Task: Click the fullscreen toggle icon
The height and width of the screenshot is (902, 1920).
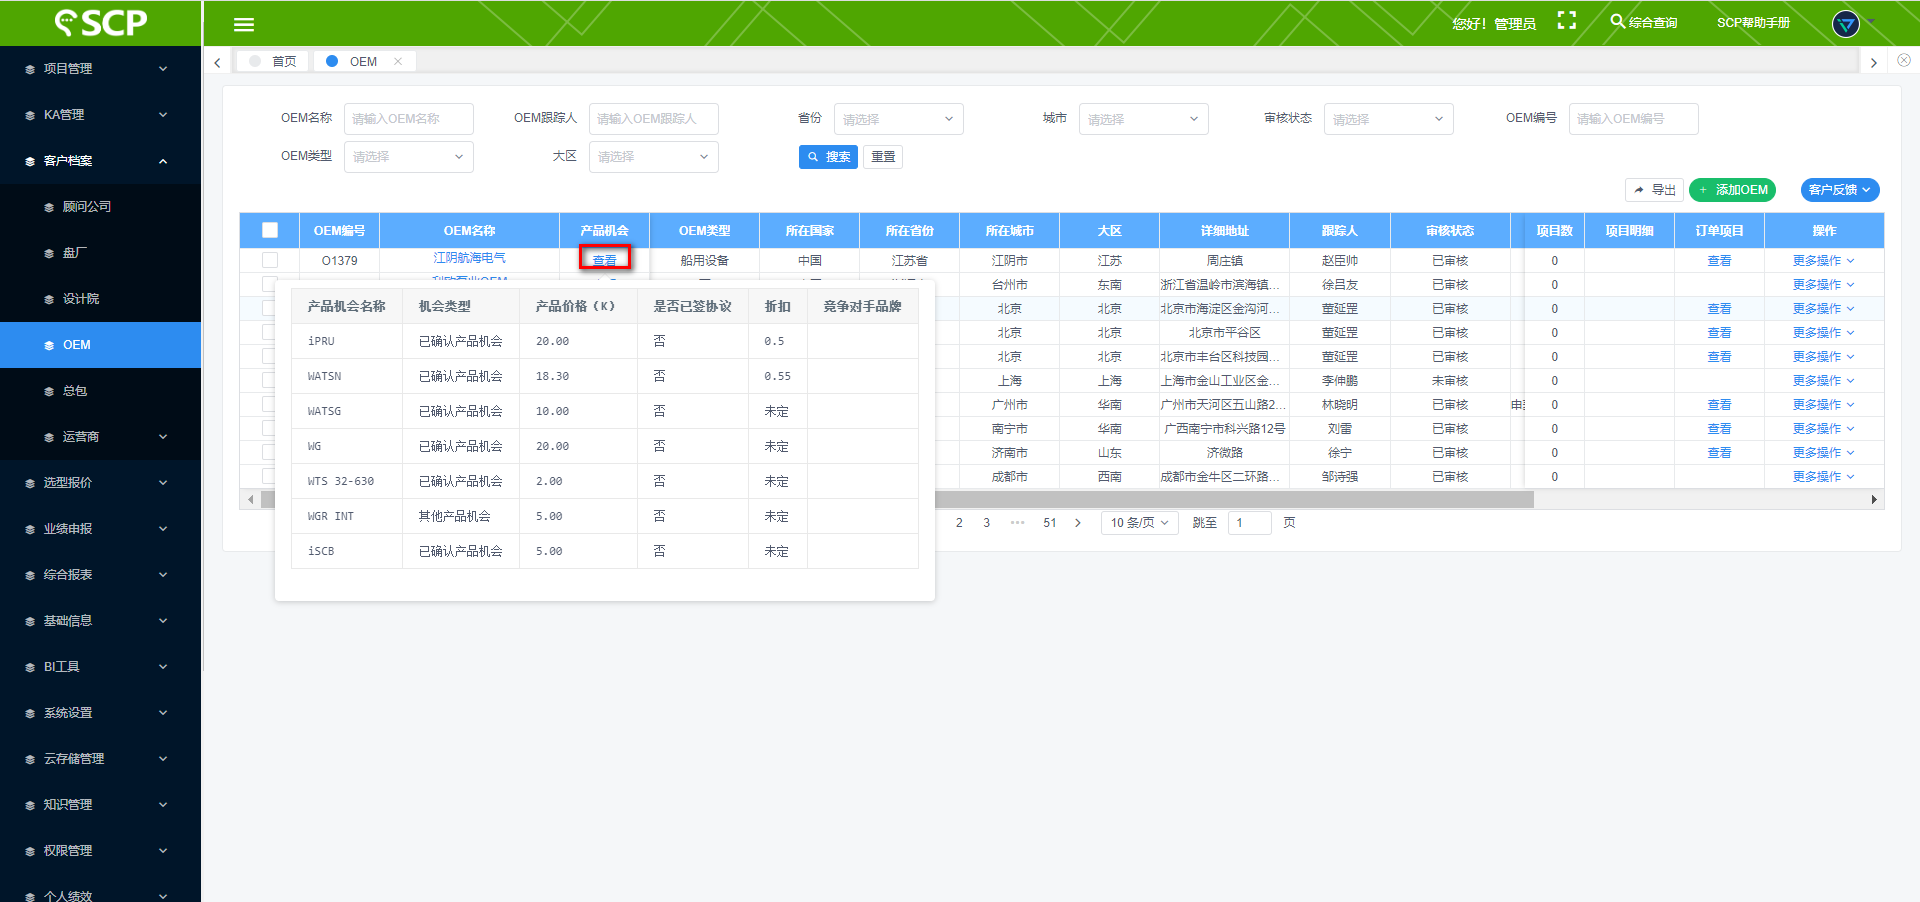Action: [1567, 21]
